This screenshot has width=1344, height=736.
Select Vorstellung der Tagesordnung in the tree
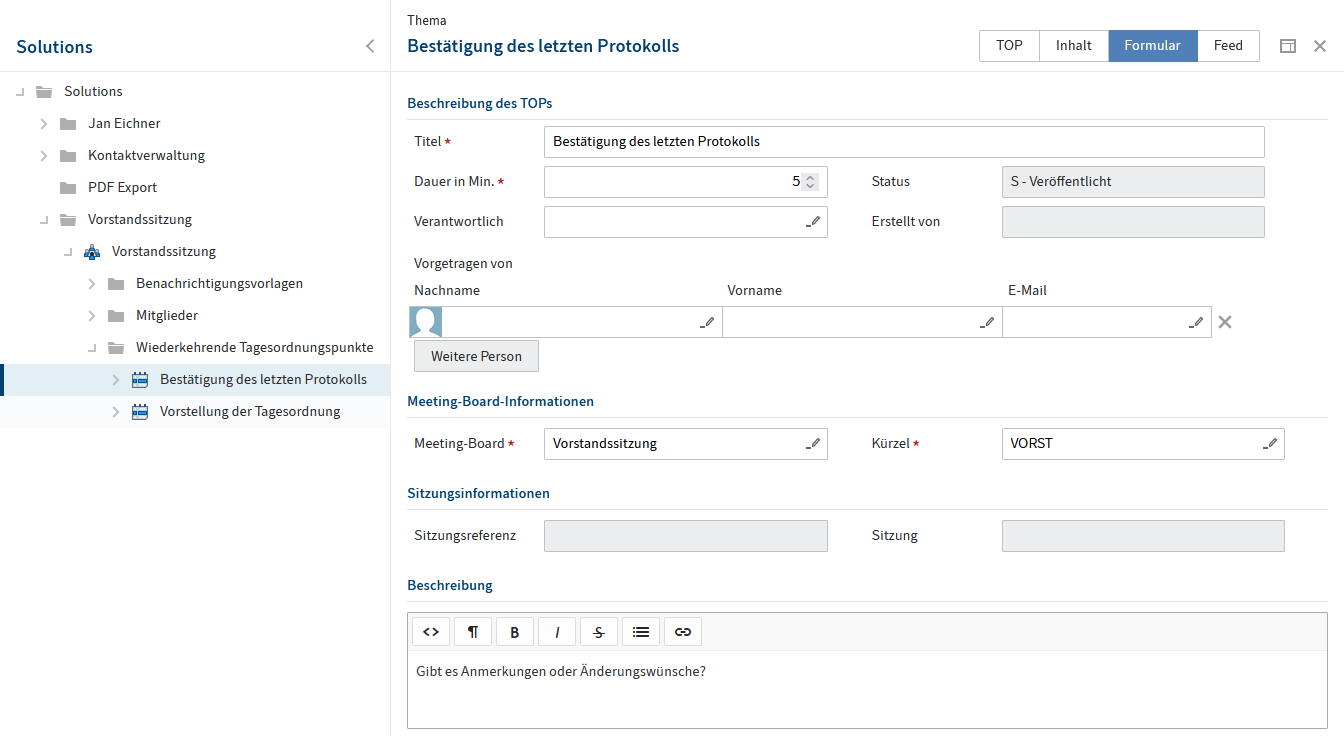pos(250,412)
